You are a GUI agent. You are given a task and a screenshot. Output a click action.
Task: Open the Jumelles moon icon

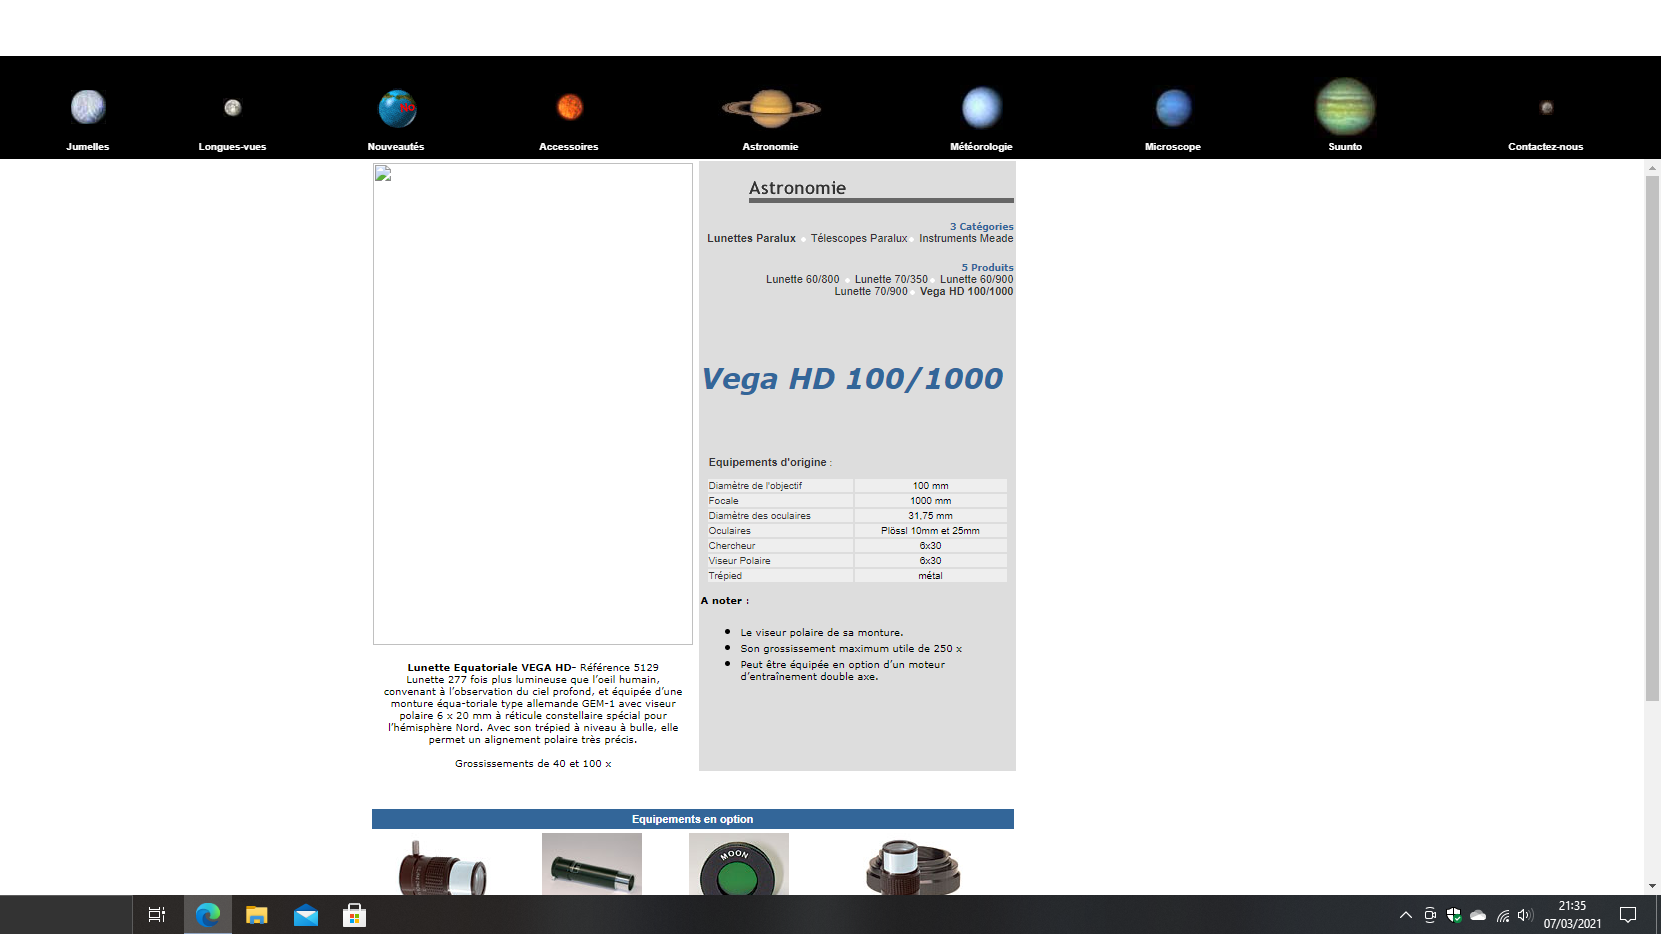coord(88,107)
